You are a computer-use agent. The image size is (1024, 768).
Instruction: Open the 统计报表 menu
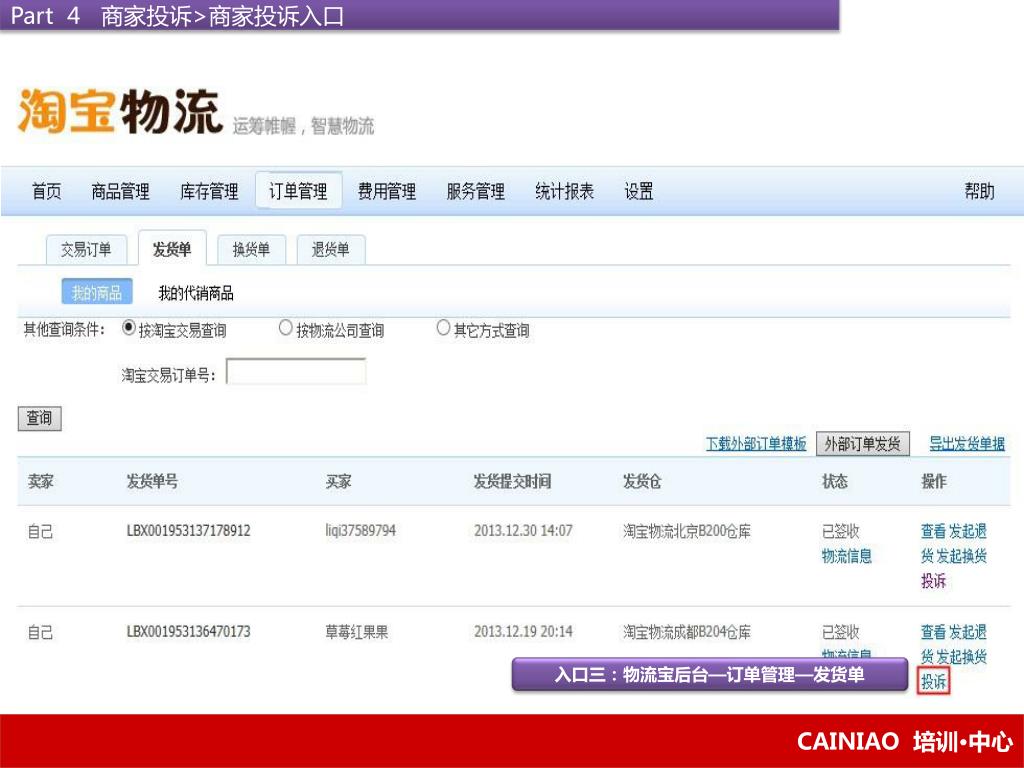point(564,191)
